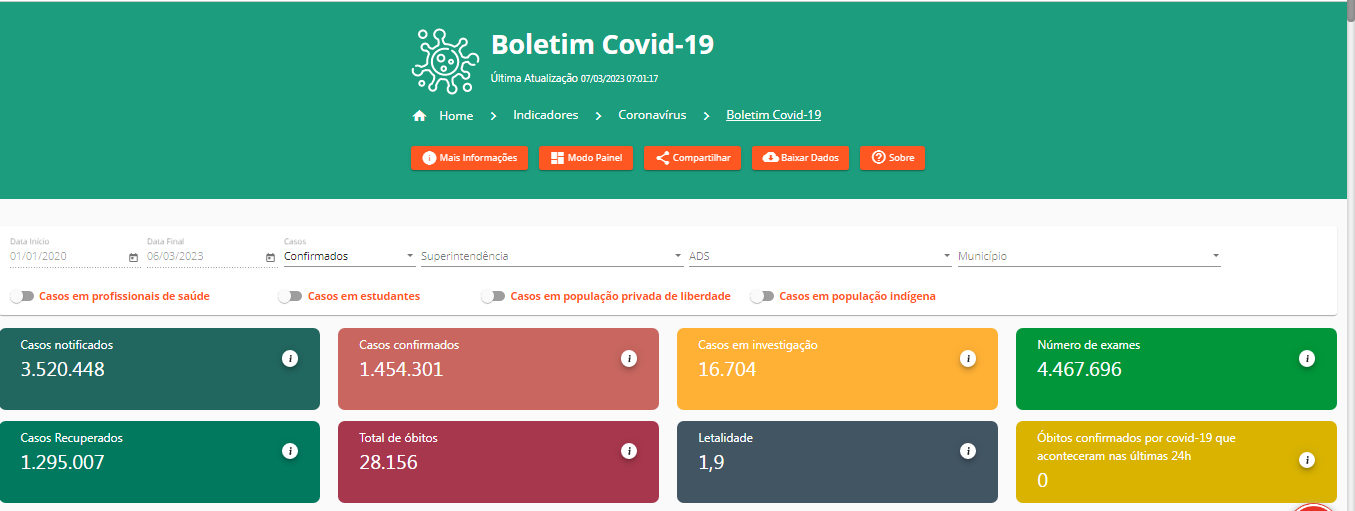Open the Sobre button
The image size is (1355, 511).
click(x=892, y=158)
